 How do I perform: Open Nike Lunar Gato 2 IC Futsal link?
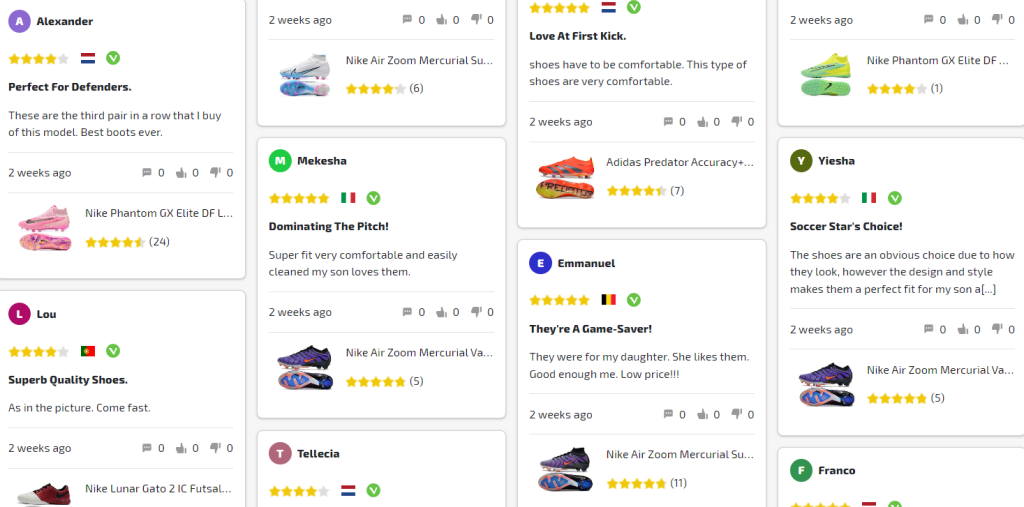click(159, 489)
